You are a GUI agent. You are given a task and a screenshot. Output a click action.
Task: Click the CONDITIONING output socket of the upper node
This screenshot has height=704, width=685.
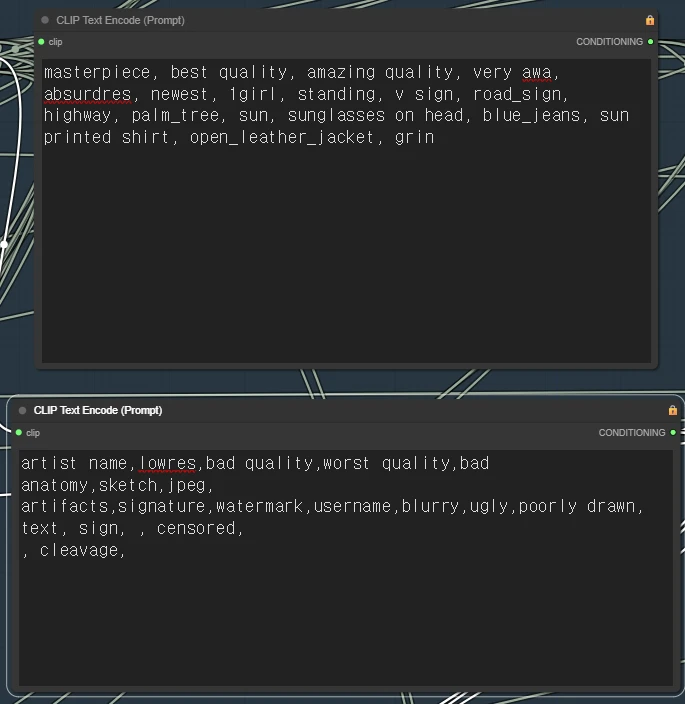[x=650, y=42]
